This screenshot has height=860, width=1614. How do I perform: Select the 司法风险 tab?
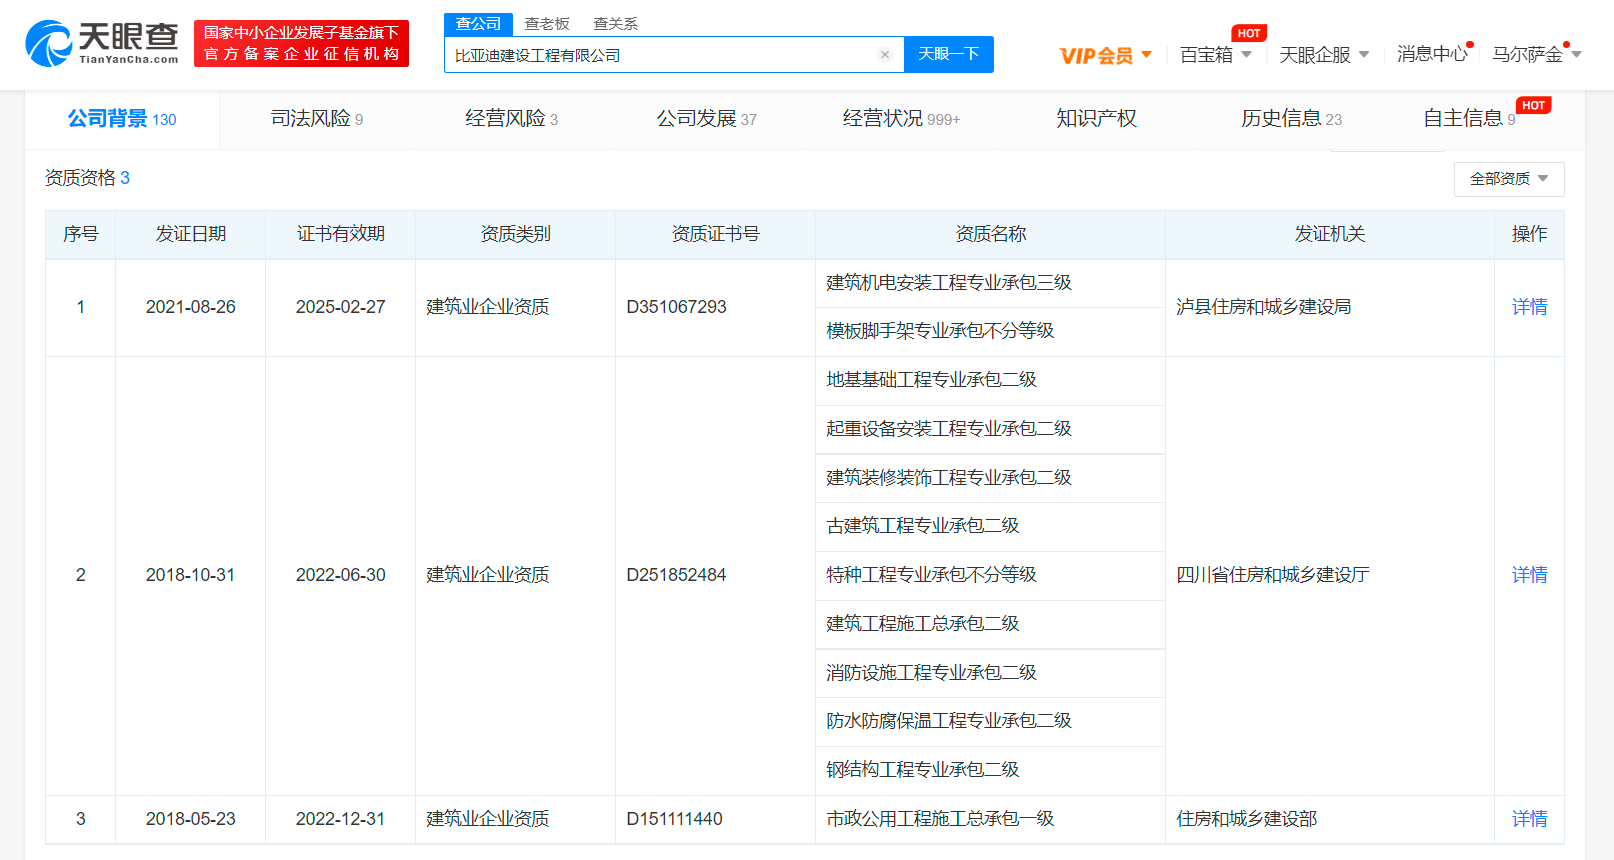(x=317, y=119)
